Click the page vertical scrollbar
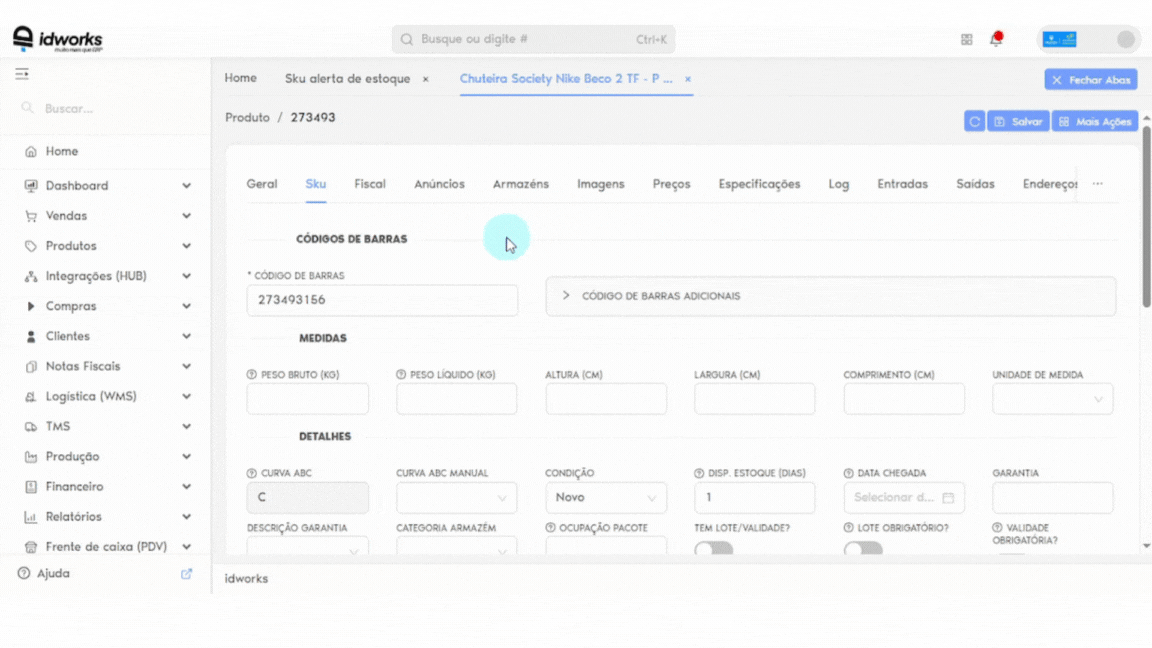 click(x=1146, y=217)
